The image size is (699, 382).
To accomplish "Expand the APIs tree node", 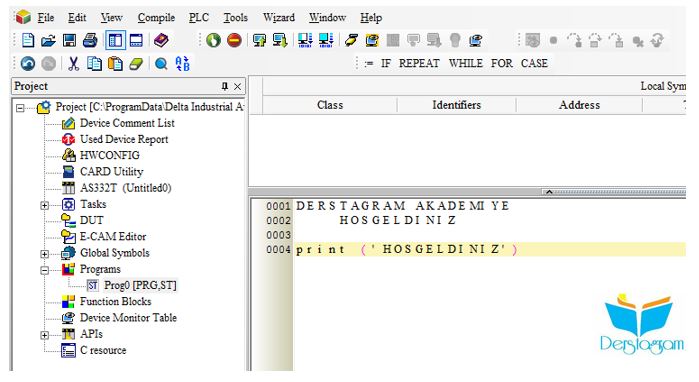I will pyautogui.click(x=45, y=335).
